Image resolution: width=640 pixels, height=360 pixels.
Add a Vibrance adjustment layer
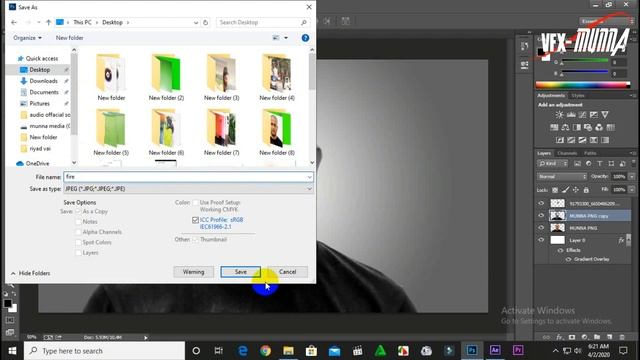click(605, 115)
